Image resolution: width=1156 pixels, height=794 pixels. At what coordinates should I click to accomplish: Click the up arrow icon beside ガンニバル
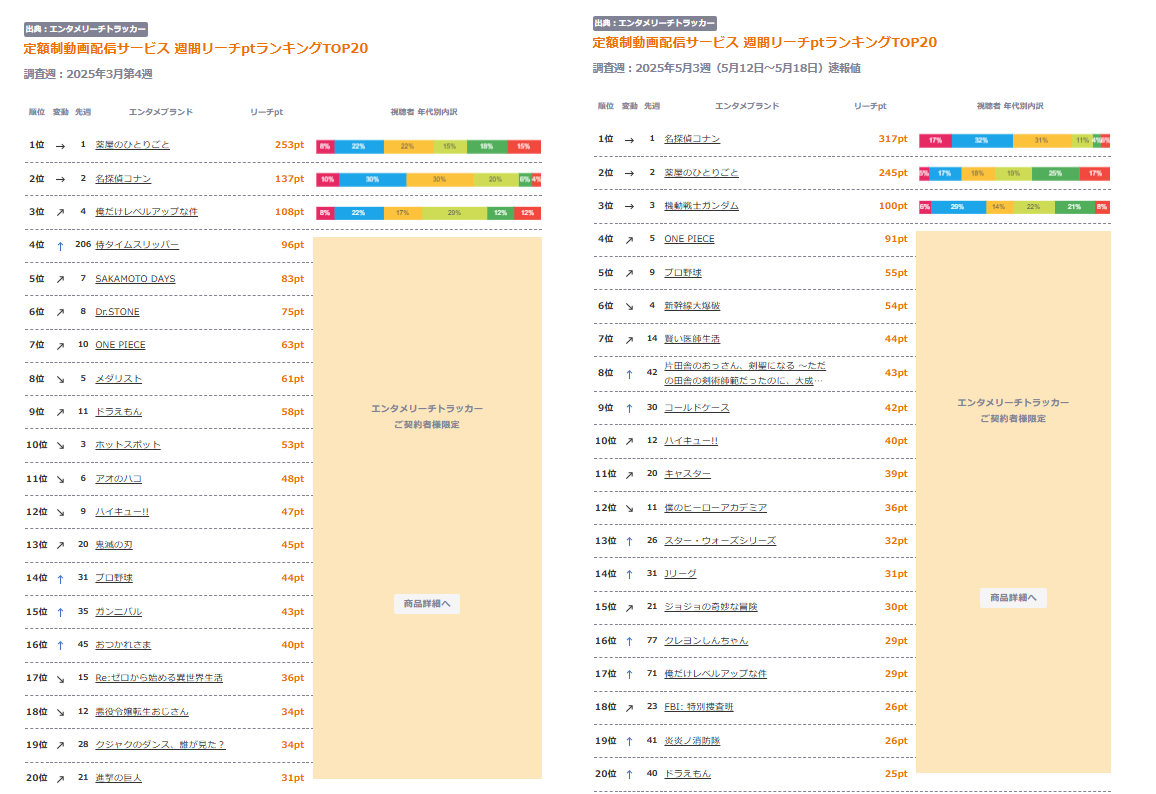pos(60,612)
